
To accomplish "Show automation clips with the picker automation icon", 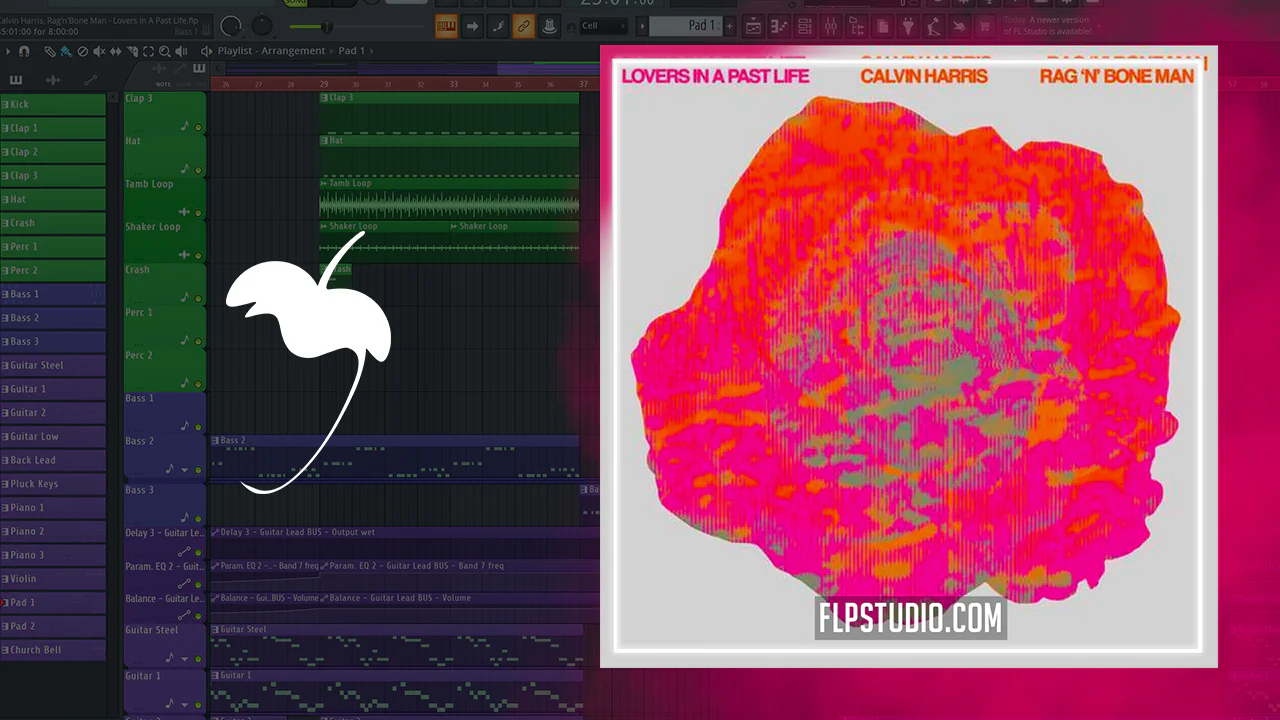I will point(91,80).
